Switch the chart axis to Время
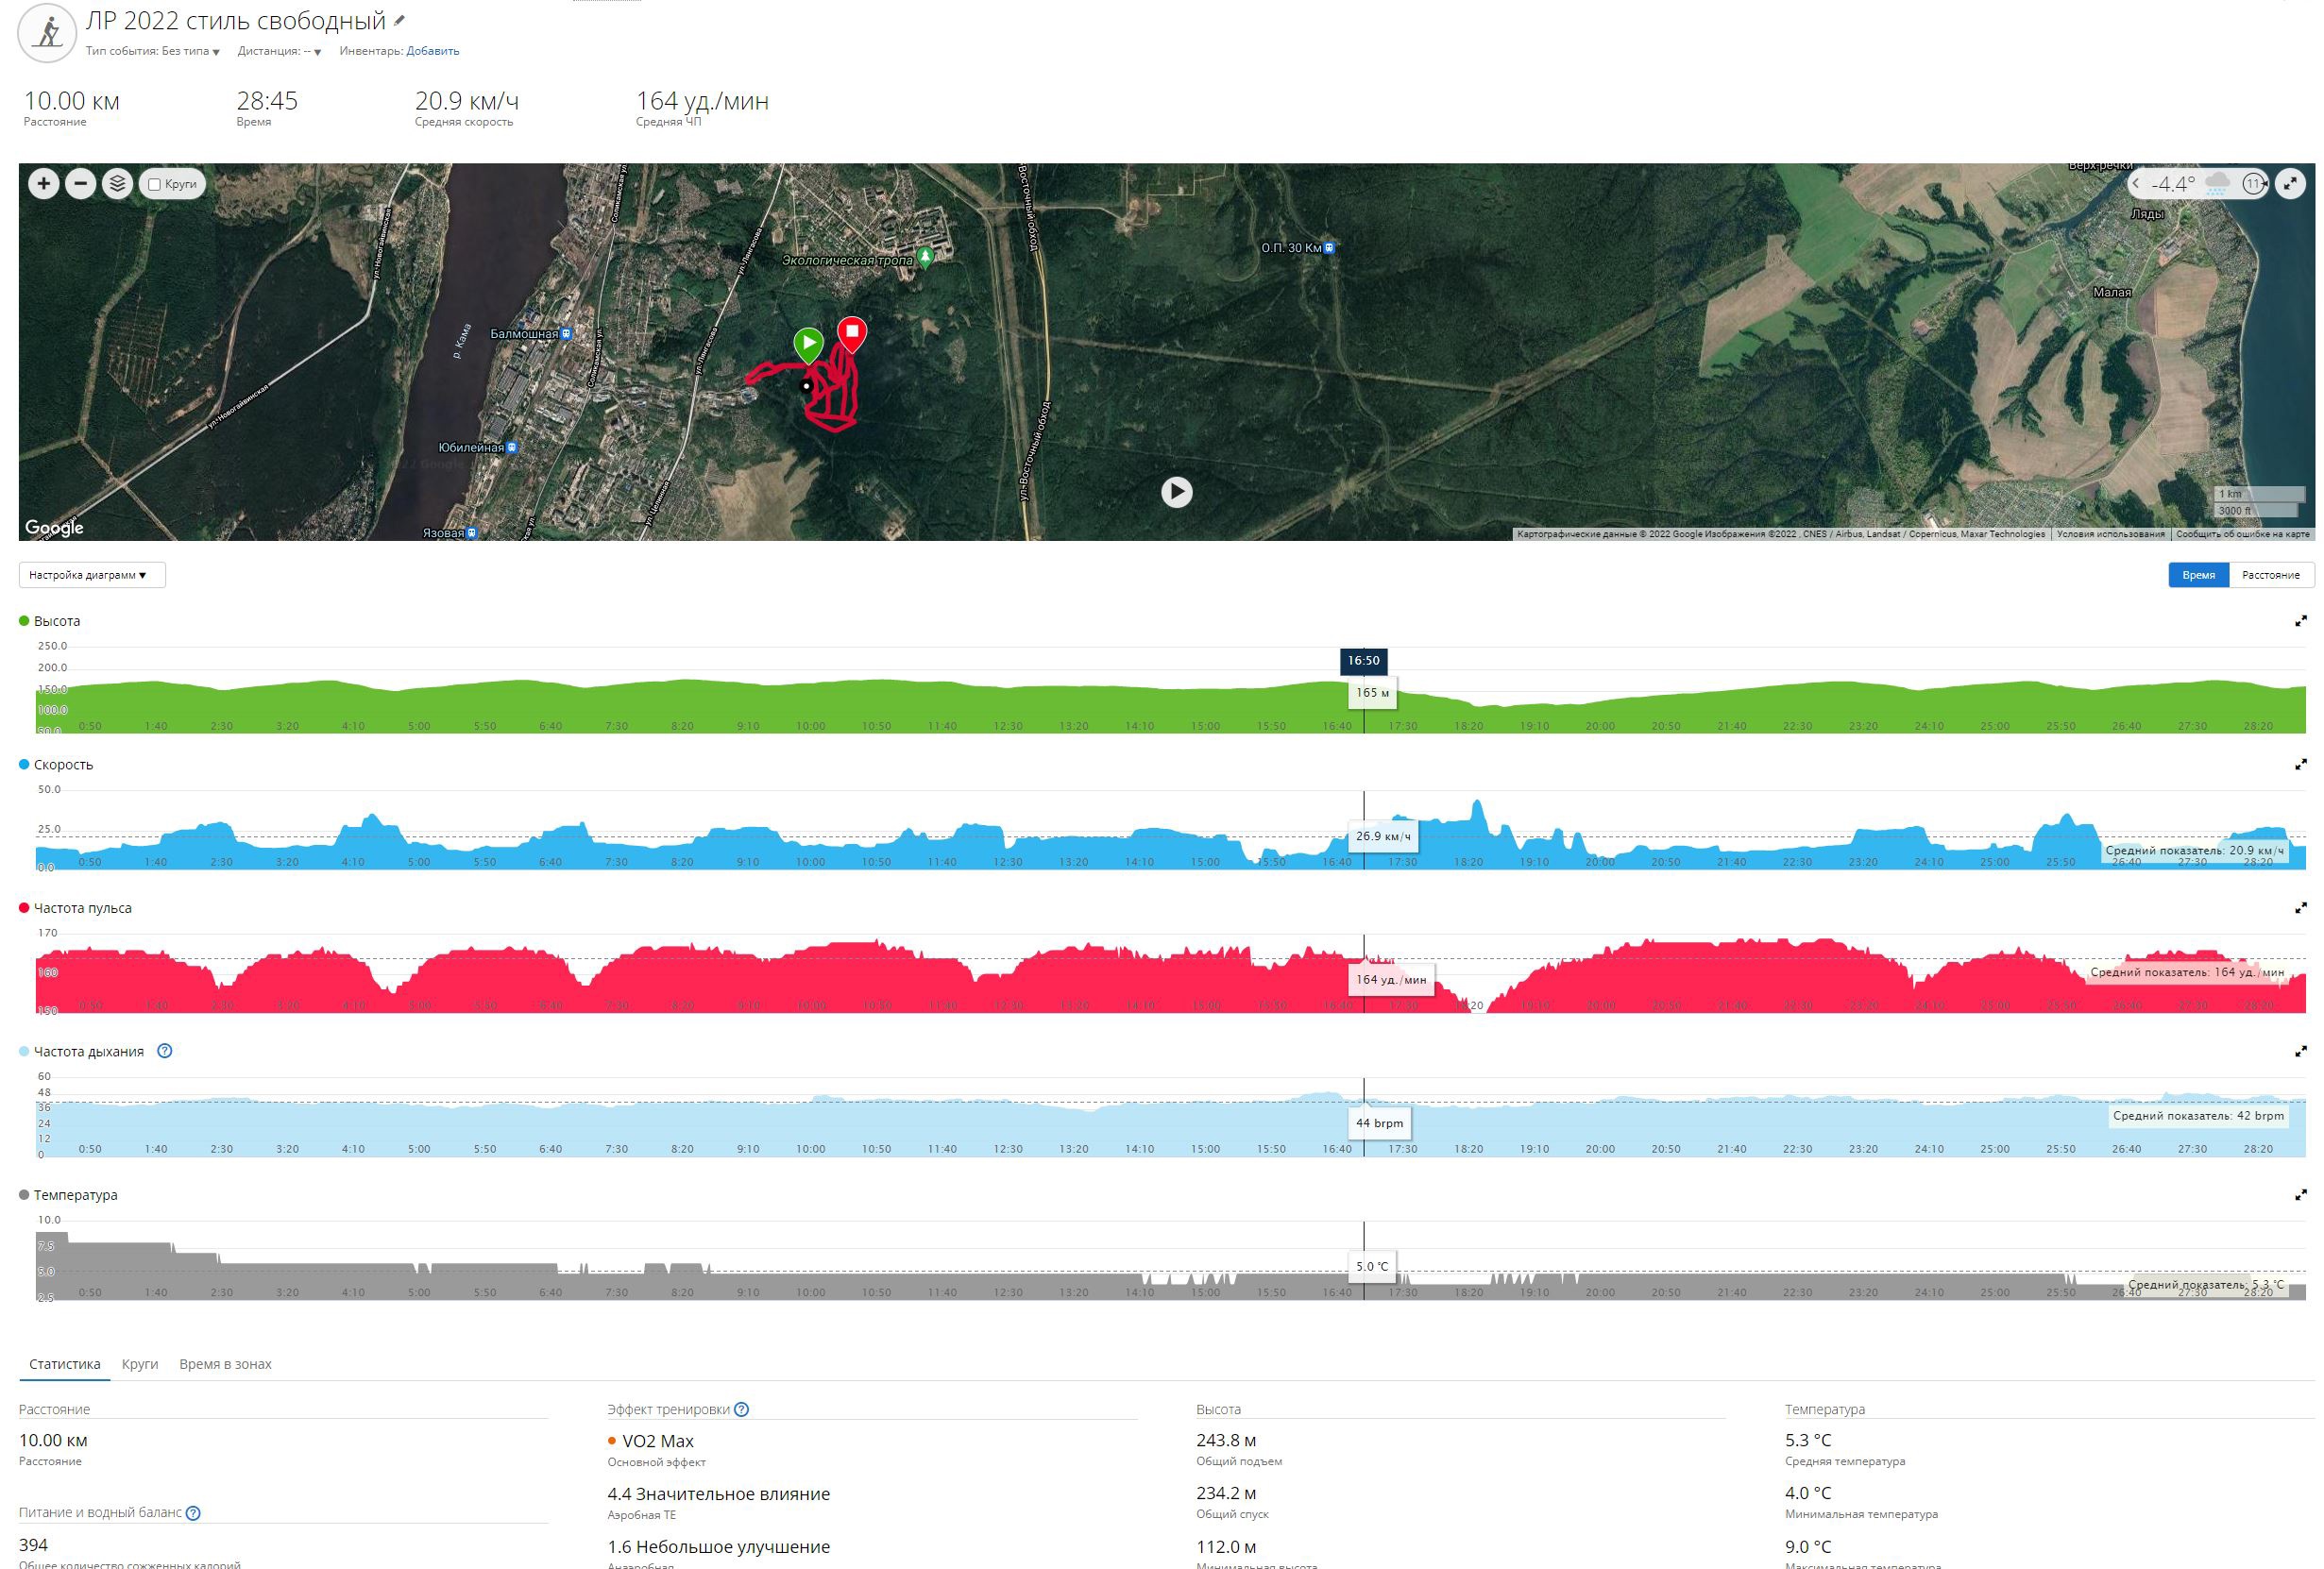This screenshot has height=1569, width=2324. [2197, 575]
